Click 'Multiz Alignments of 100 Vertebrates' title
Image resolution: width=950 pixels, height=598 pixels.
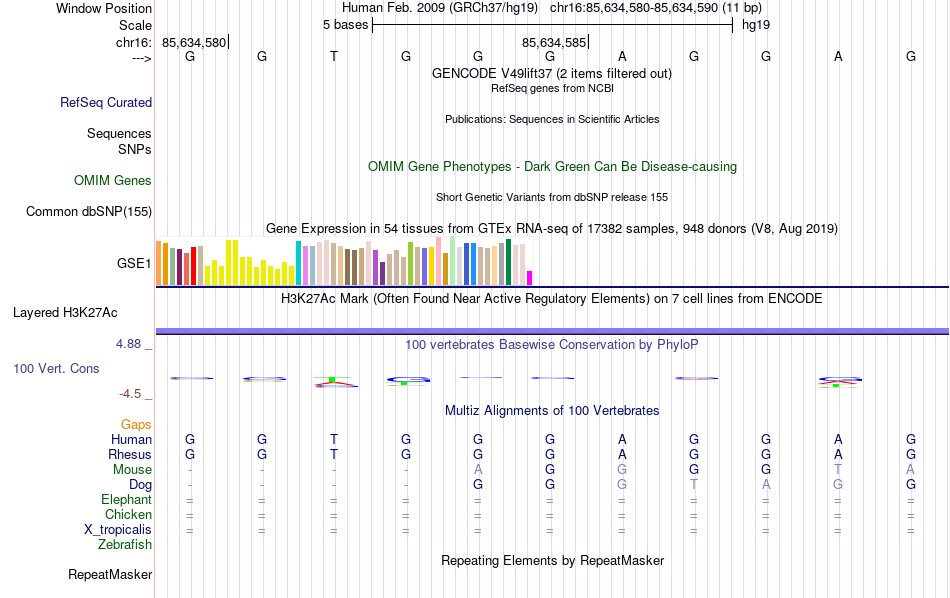point(552,411)
